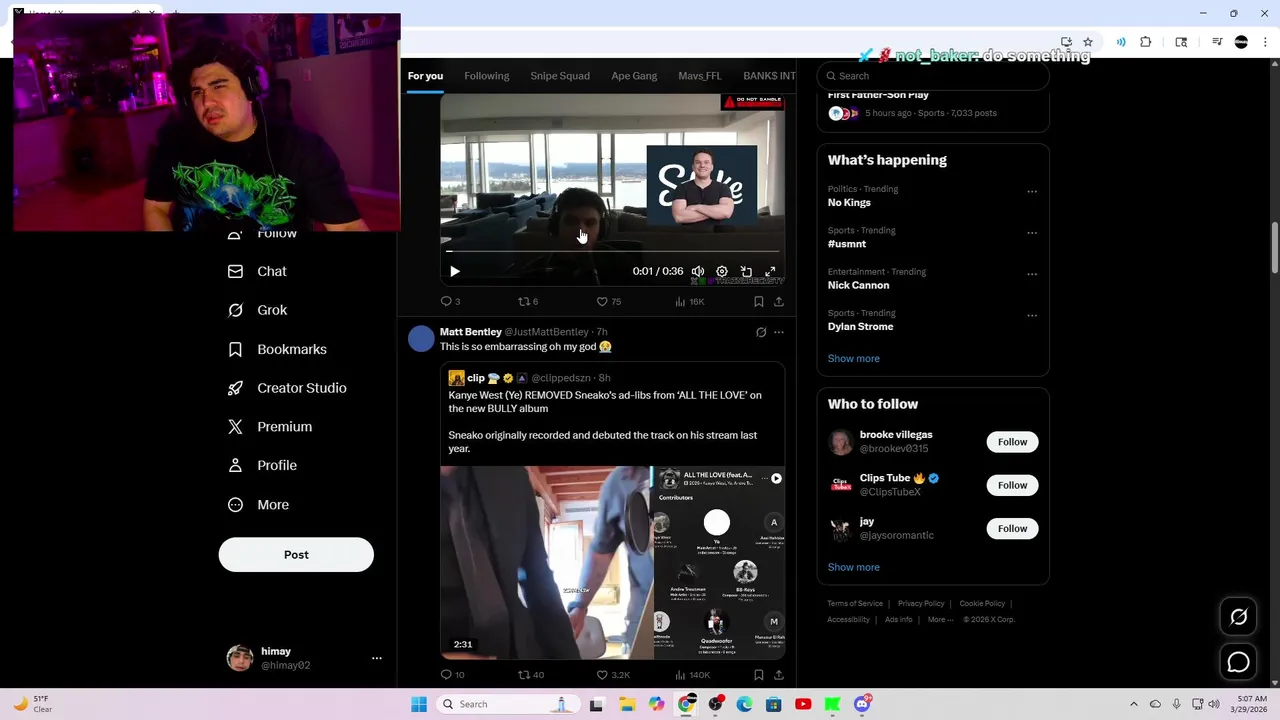
Task: Open options for No Kings trend
Action: coord(1032,191)
